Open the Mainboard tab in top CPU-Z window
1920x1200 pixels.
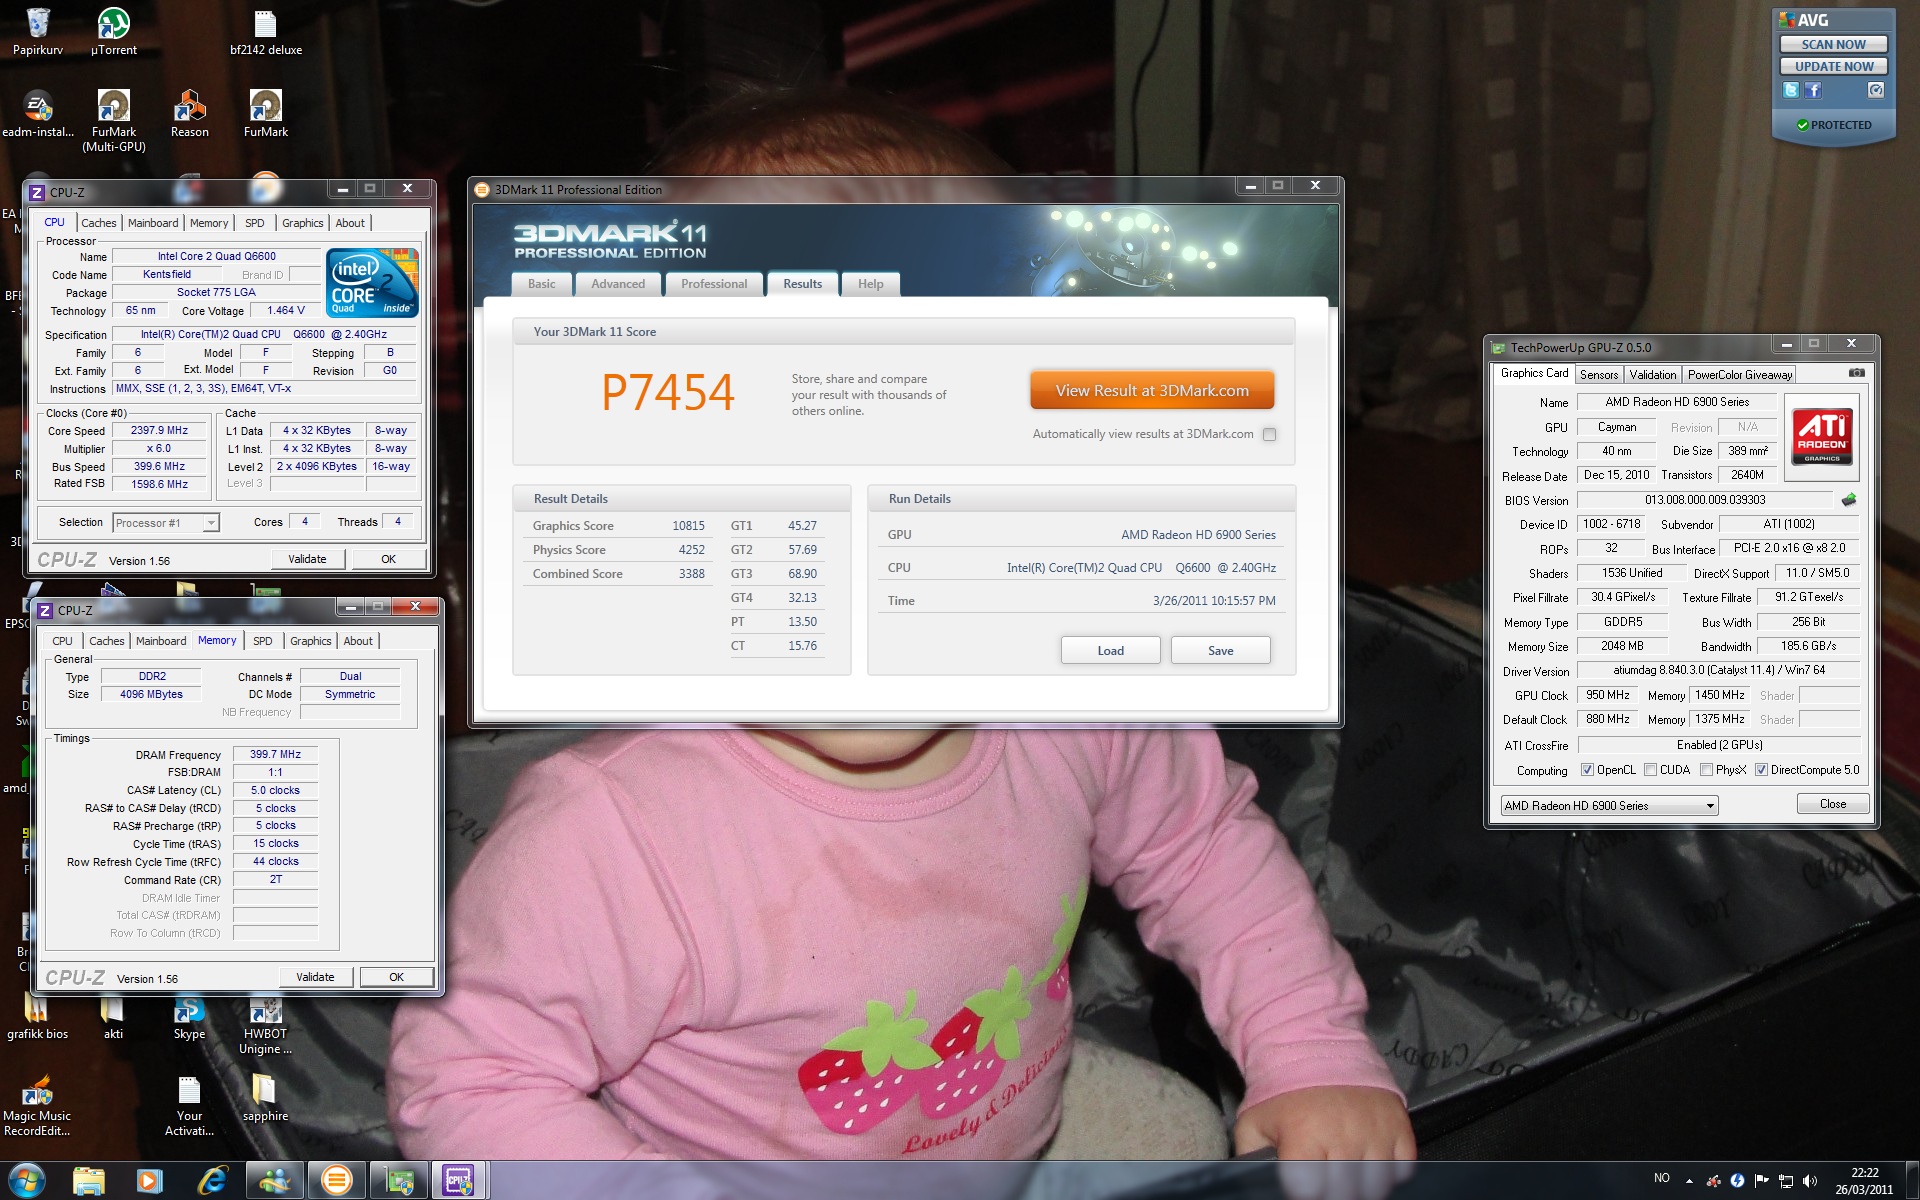click(x=153, y=223)
